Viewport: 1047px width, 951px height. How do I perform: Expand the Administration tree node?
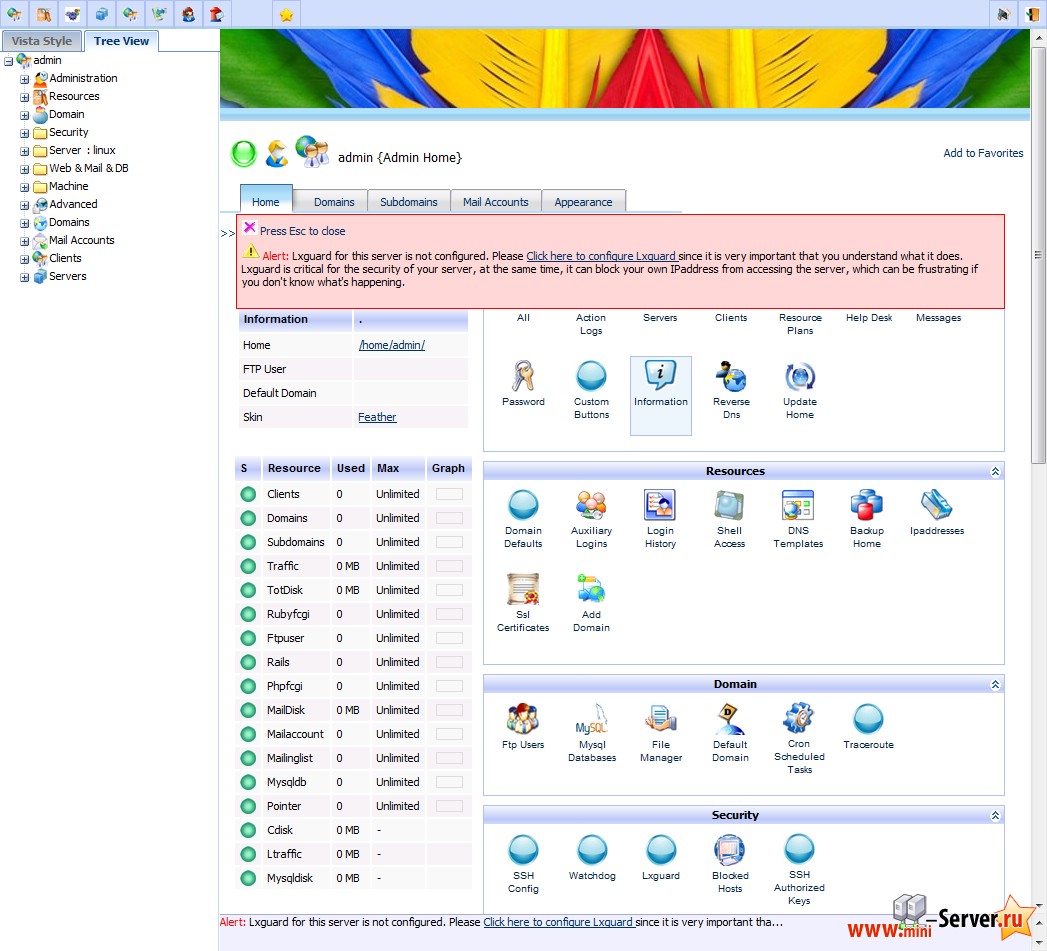click(x=25, y=79)
